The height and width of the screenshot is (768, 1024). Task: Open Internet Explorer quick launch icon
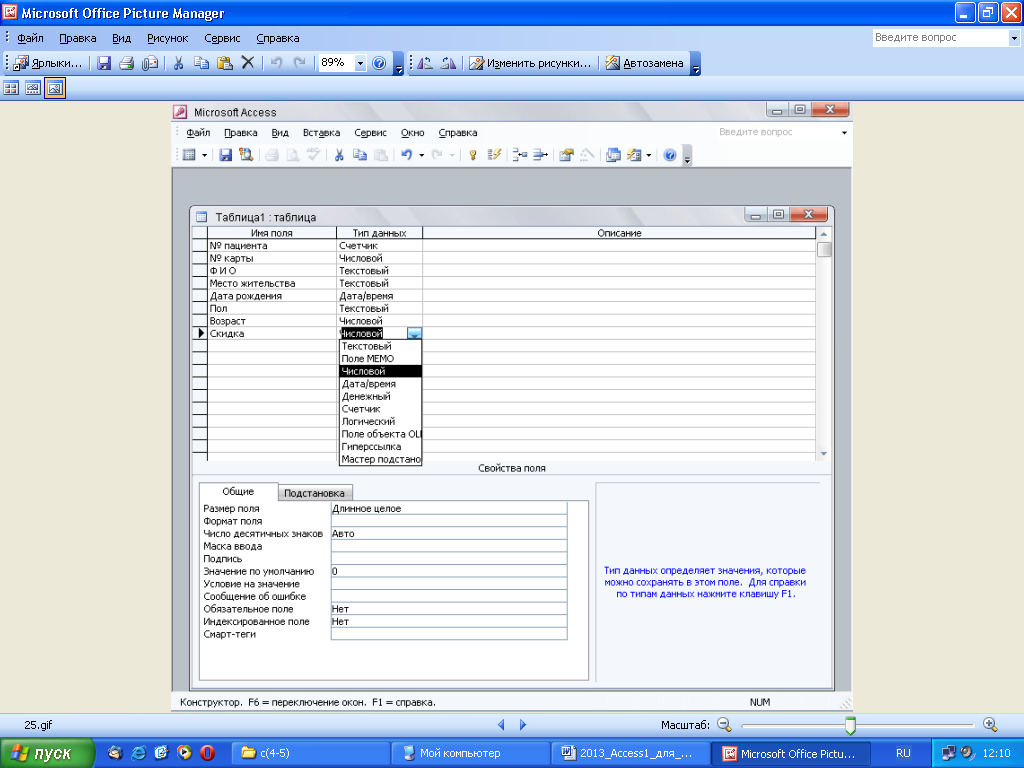point(138,753)
